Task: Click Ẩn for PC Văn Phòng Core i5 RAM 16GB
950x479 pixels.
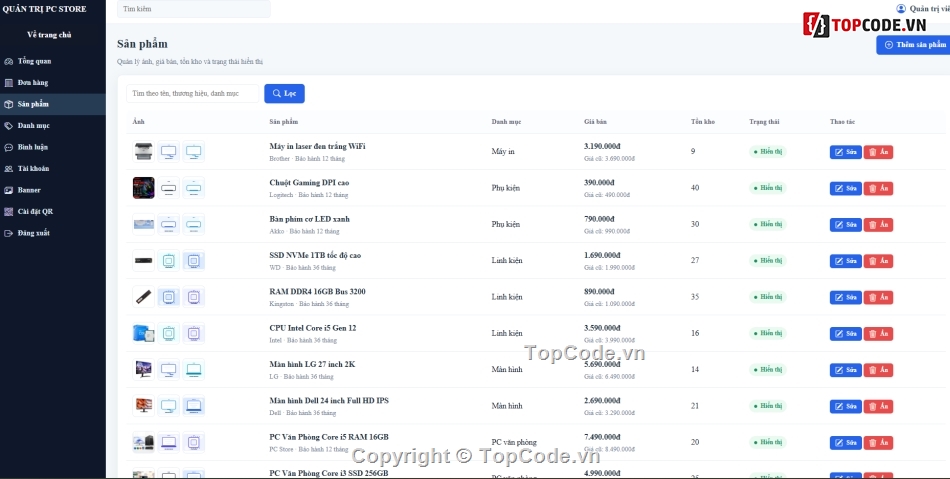Action: (879, 443)
